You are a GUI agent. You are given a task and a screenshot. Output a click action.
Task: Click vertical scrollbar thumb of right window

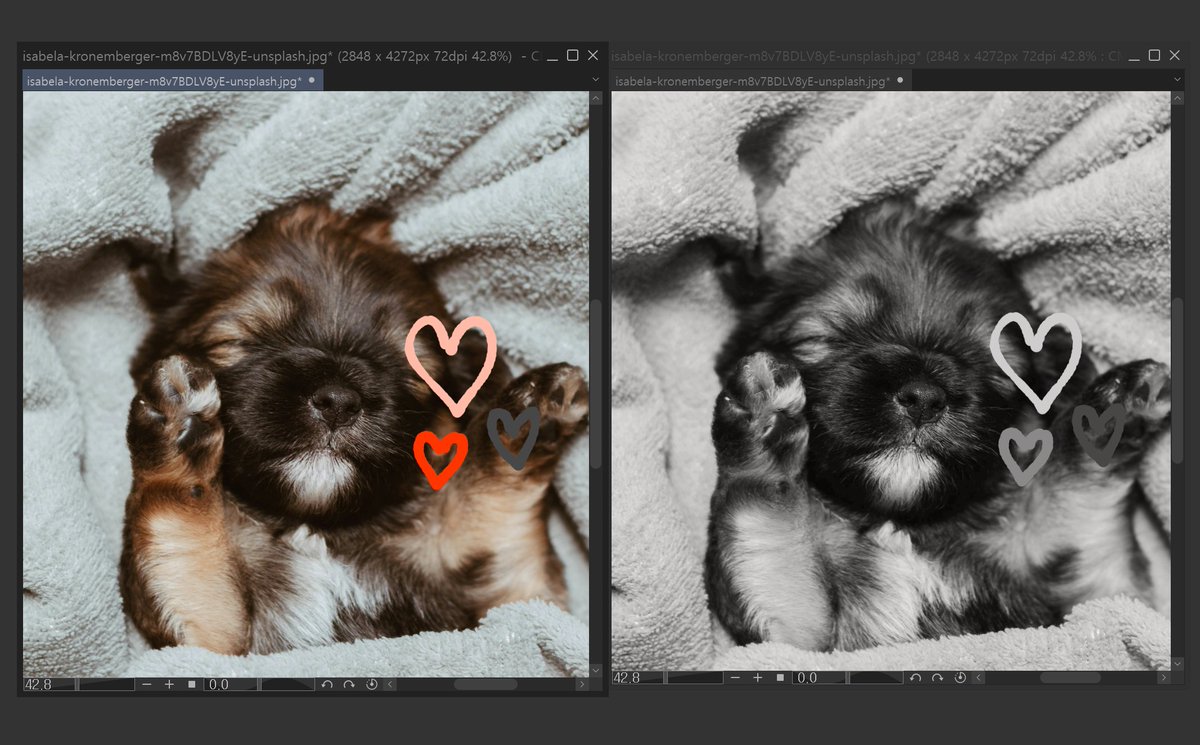point(1178,380)
